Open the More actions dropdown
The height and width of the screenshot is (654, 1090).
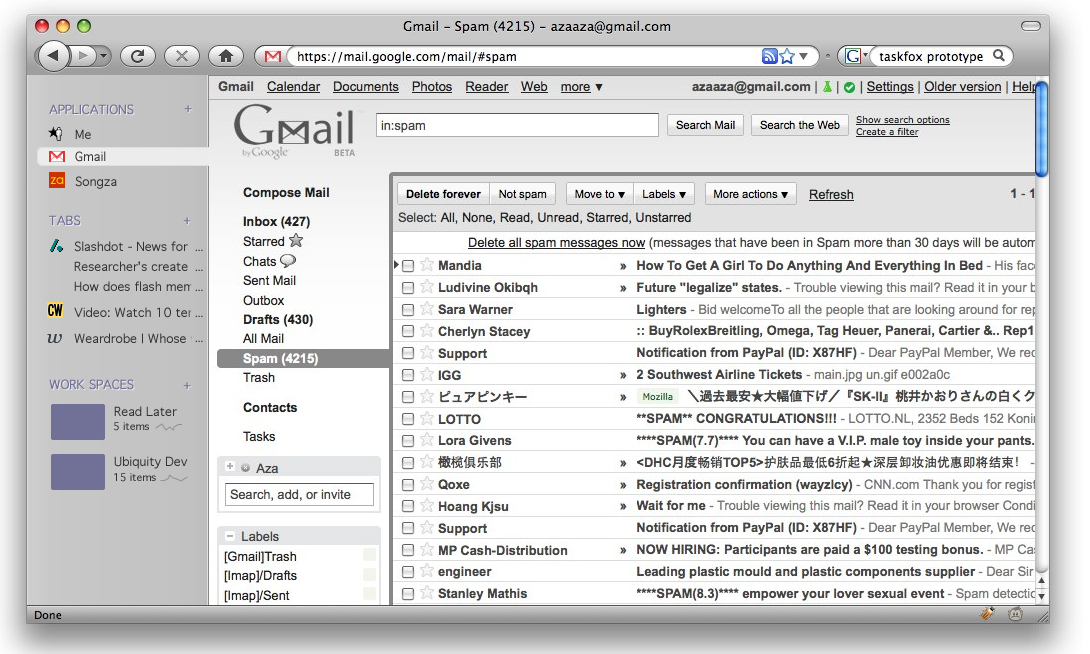750,194
